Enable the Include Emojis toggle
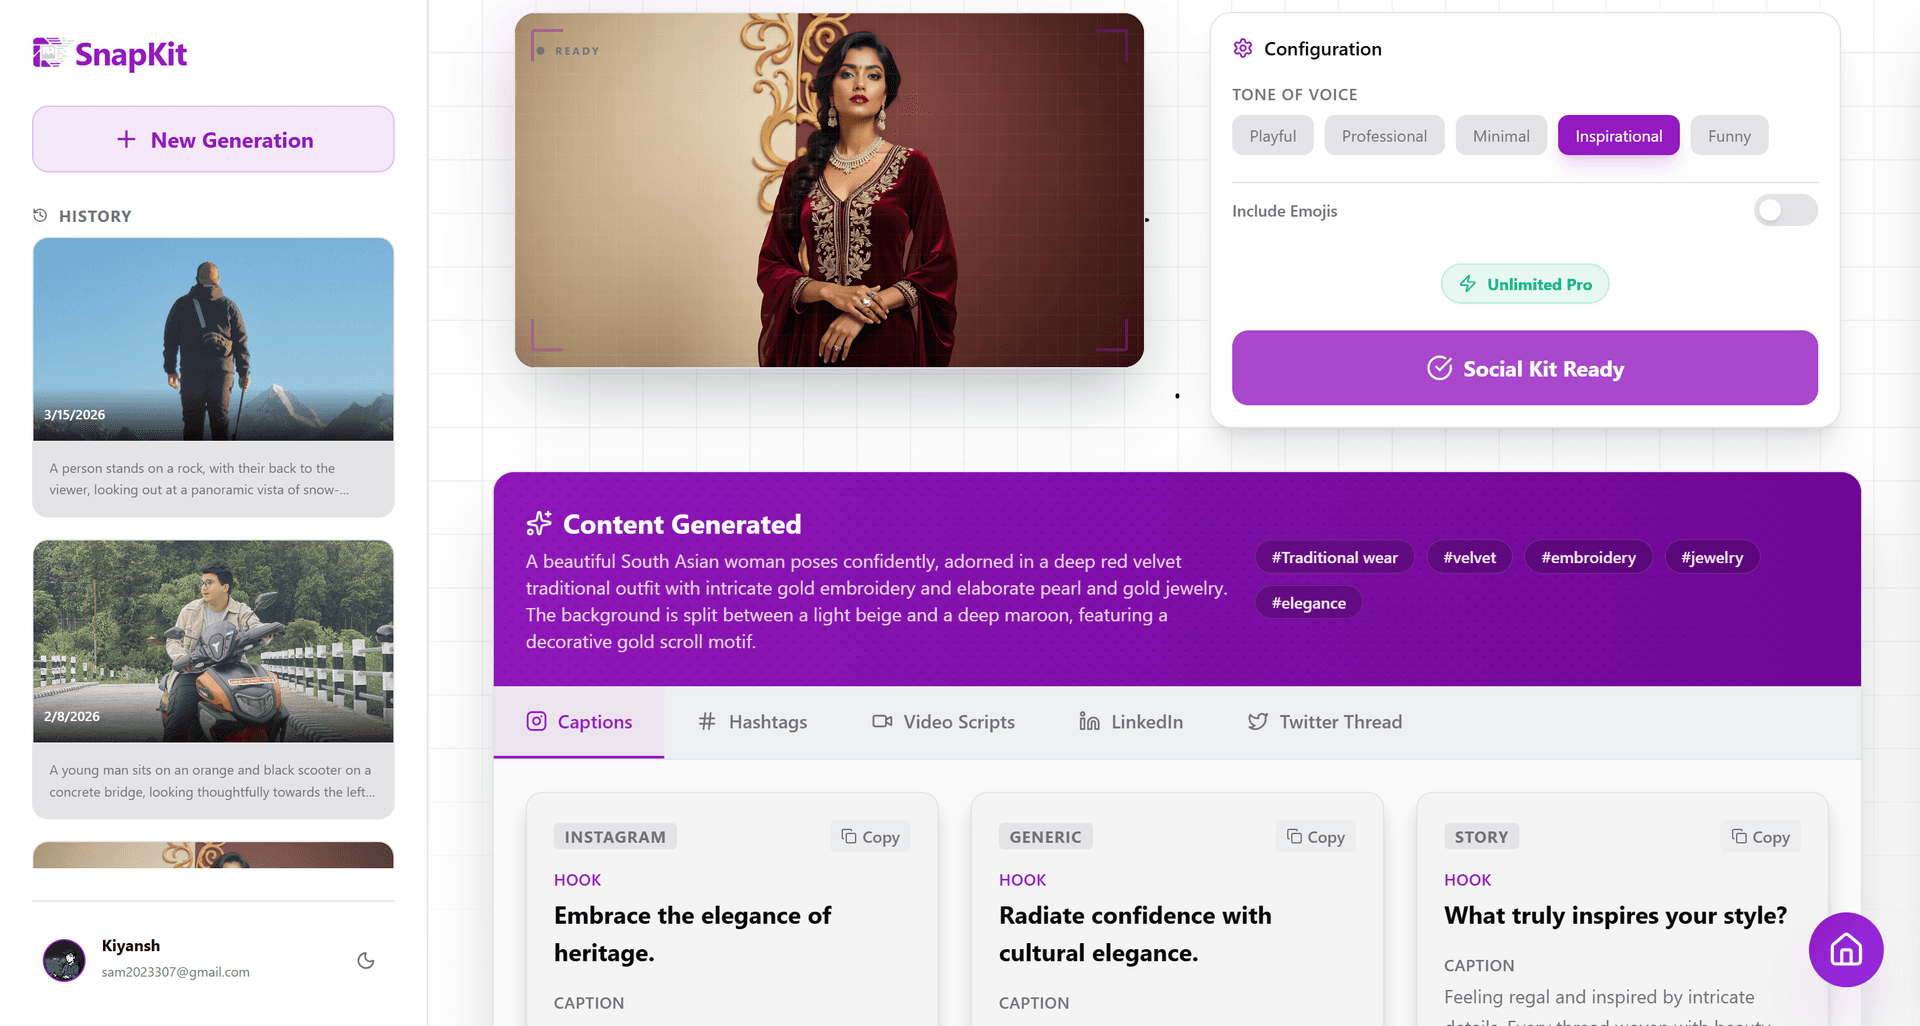The width and height of the screenshot is (1920, 1026). point(1786,210)
